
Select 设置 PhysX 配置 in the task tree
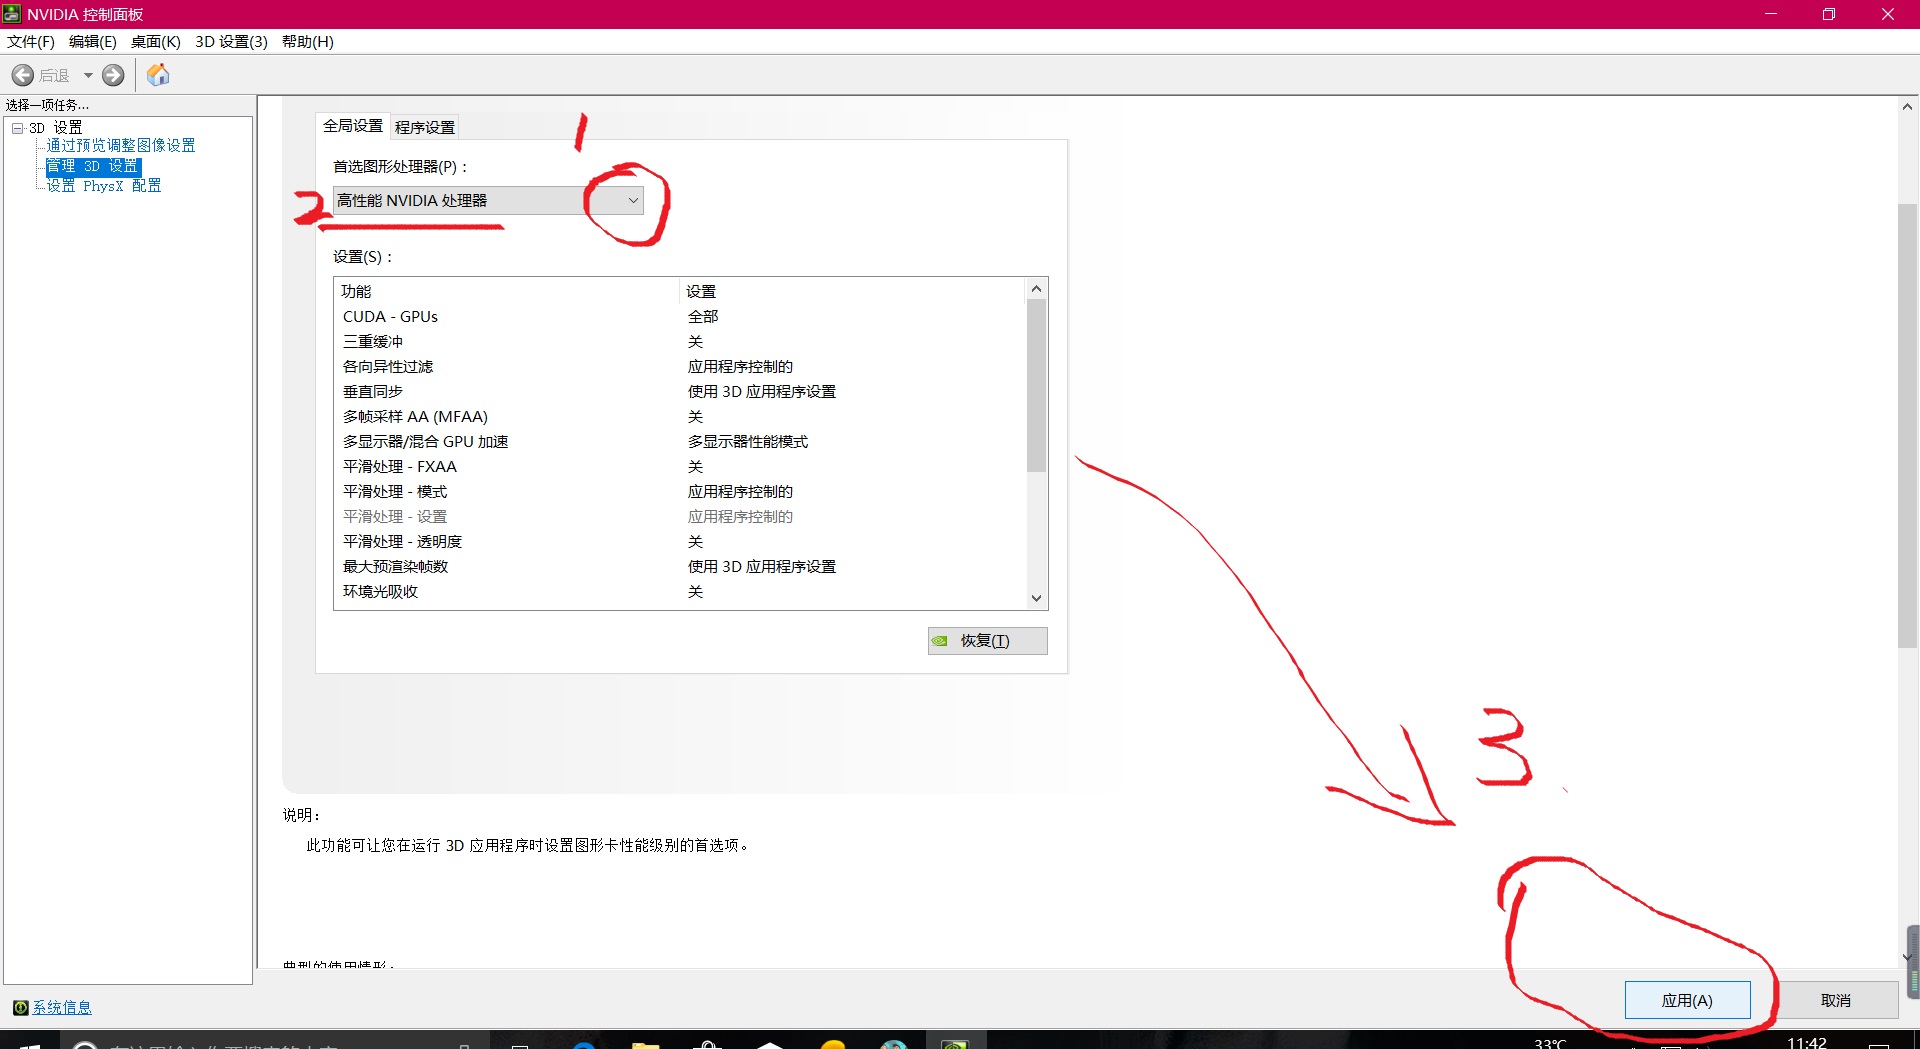(104, 186)
